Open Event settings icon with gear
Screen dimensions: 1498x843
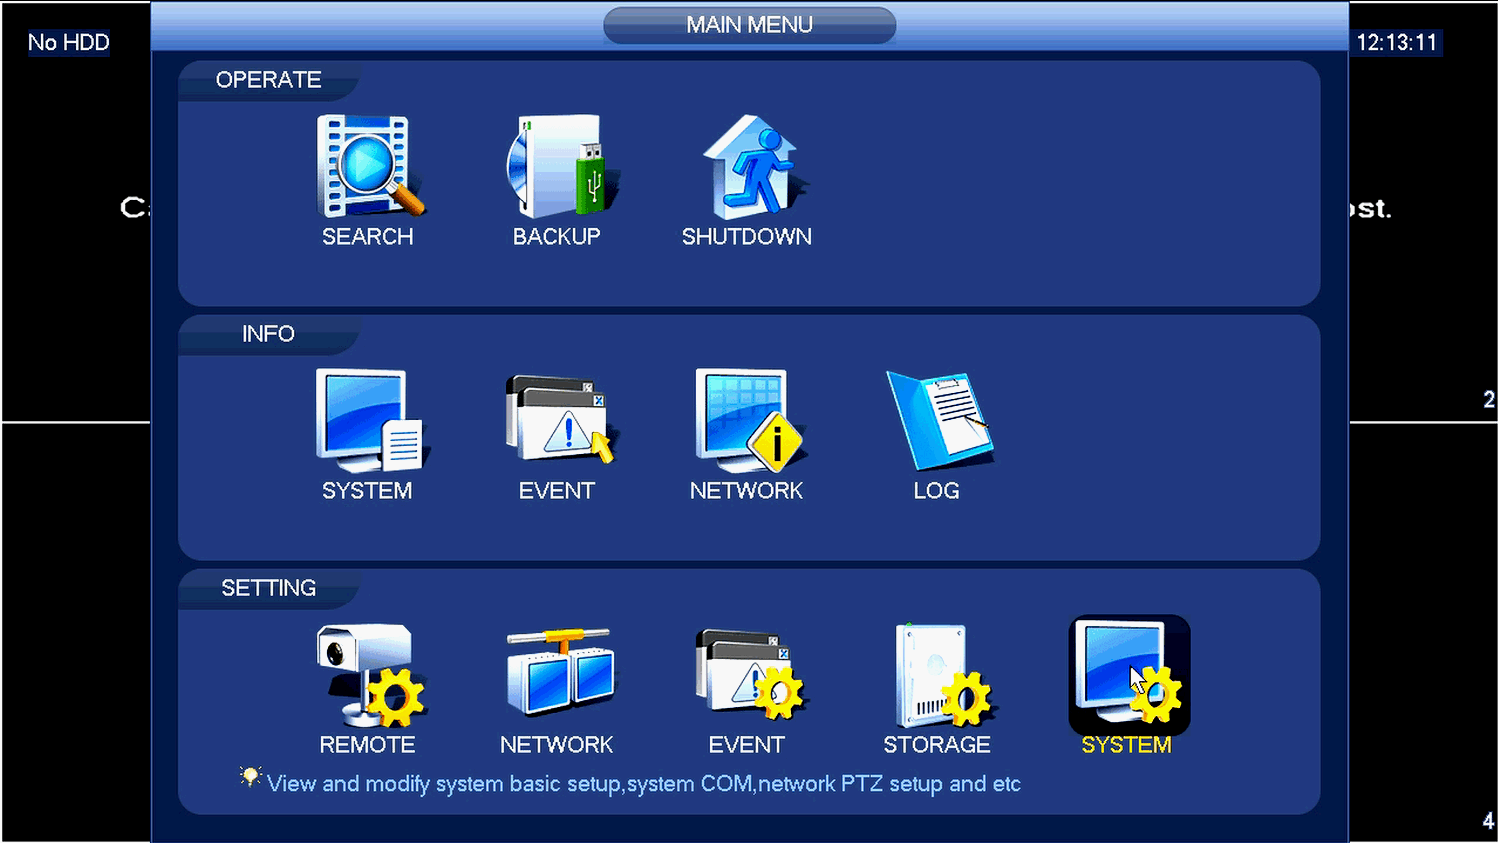750,675
